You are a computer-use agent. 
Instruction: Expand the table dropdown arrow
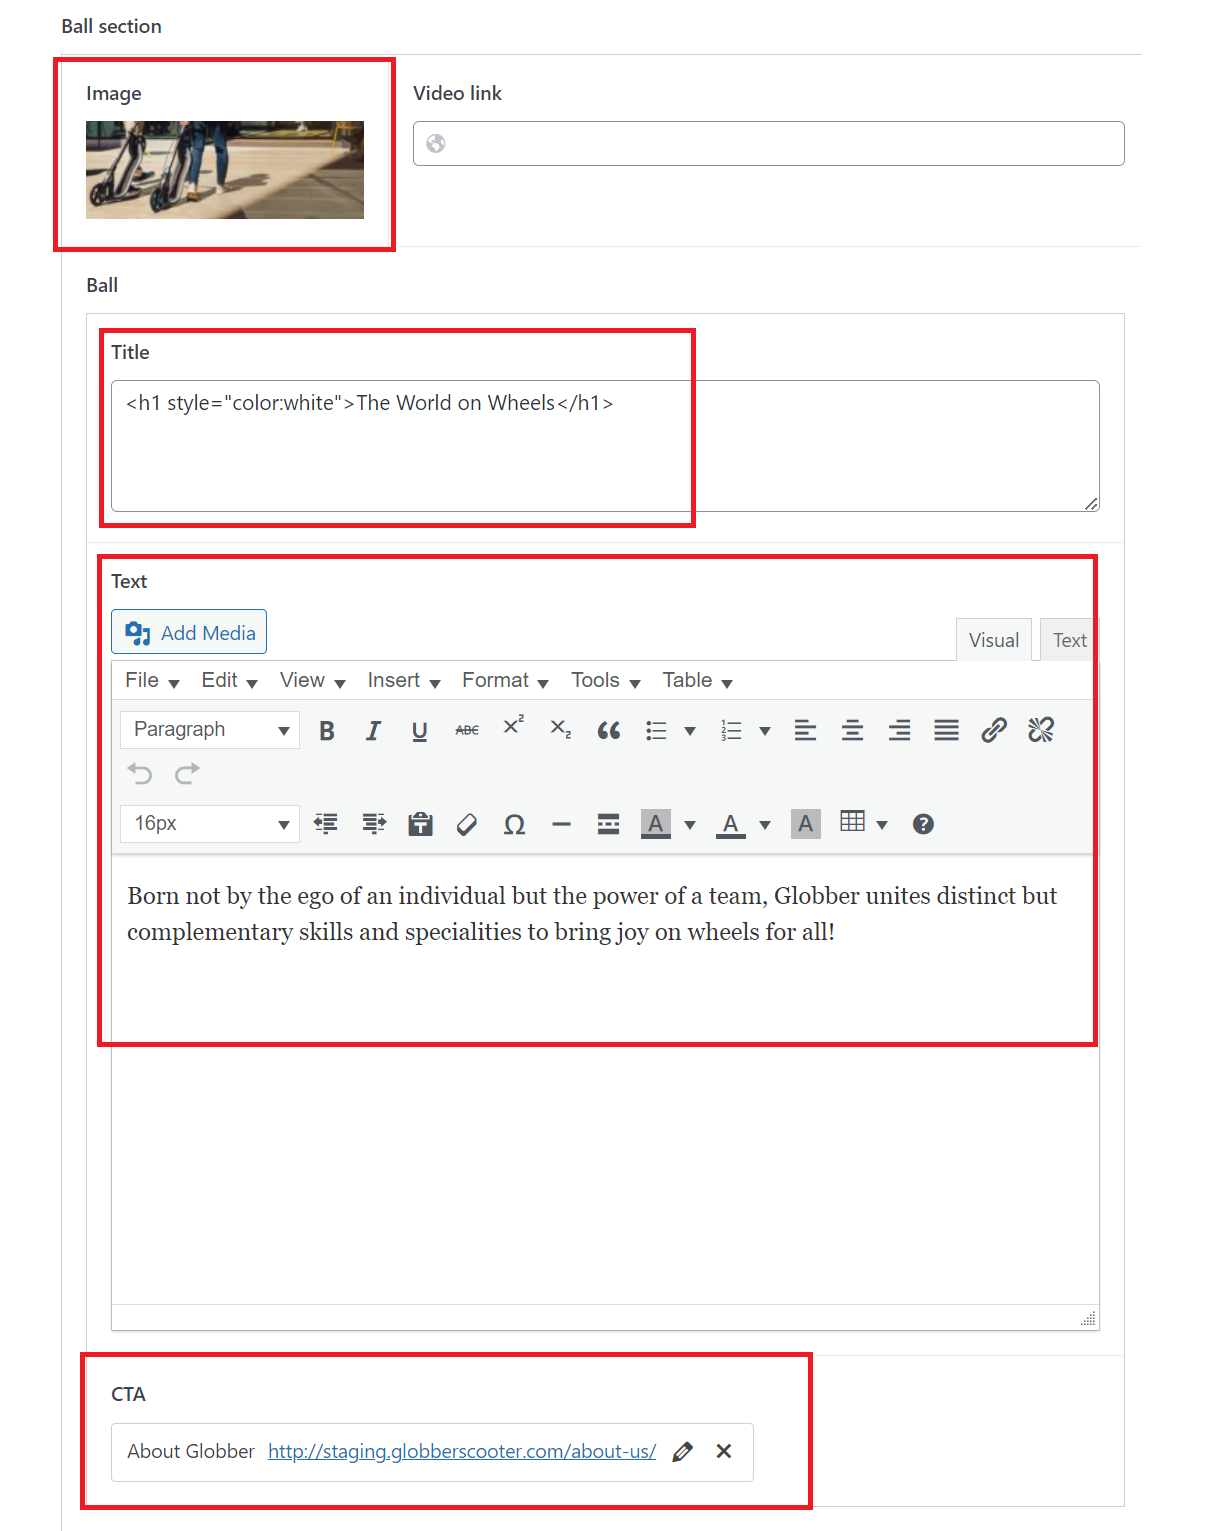point(882,824)
